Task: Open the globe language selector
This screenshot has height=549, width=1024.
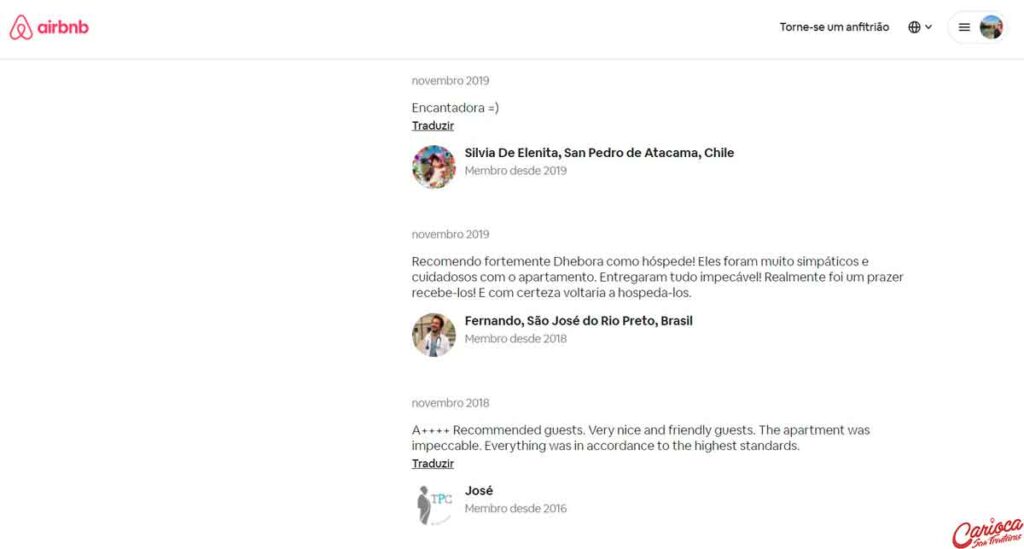Action: tap(914, 27)
